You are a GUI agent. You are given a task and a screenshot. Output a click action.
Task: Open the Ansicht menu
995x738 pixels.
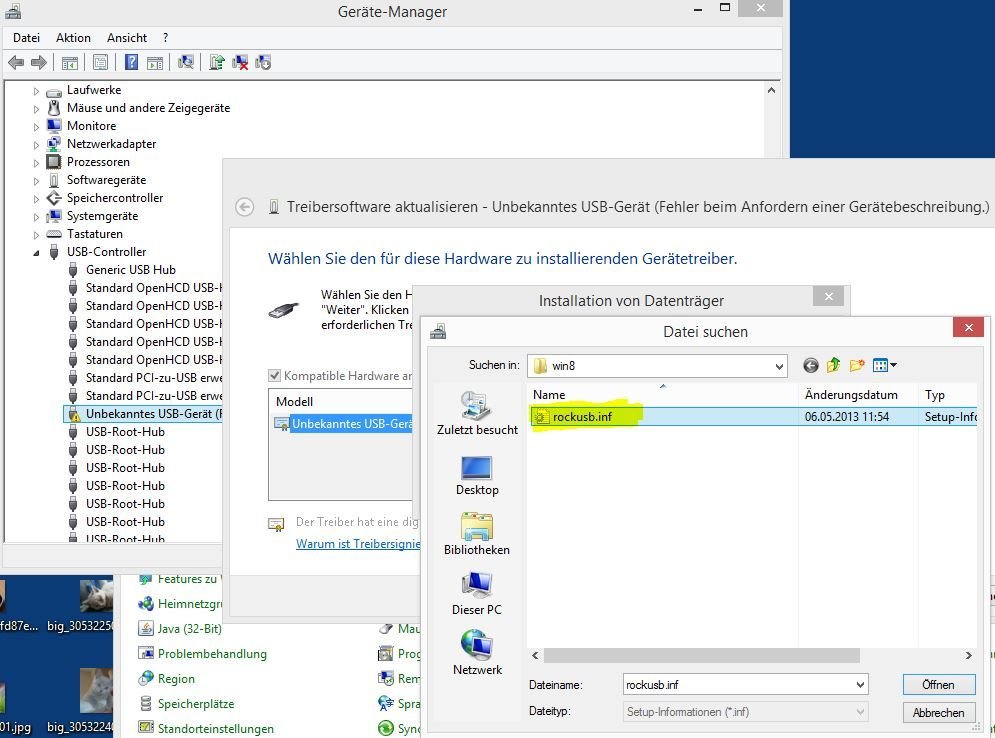(127, 38)
